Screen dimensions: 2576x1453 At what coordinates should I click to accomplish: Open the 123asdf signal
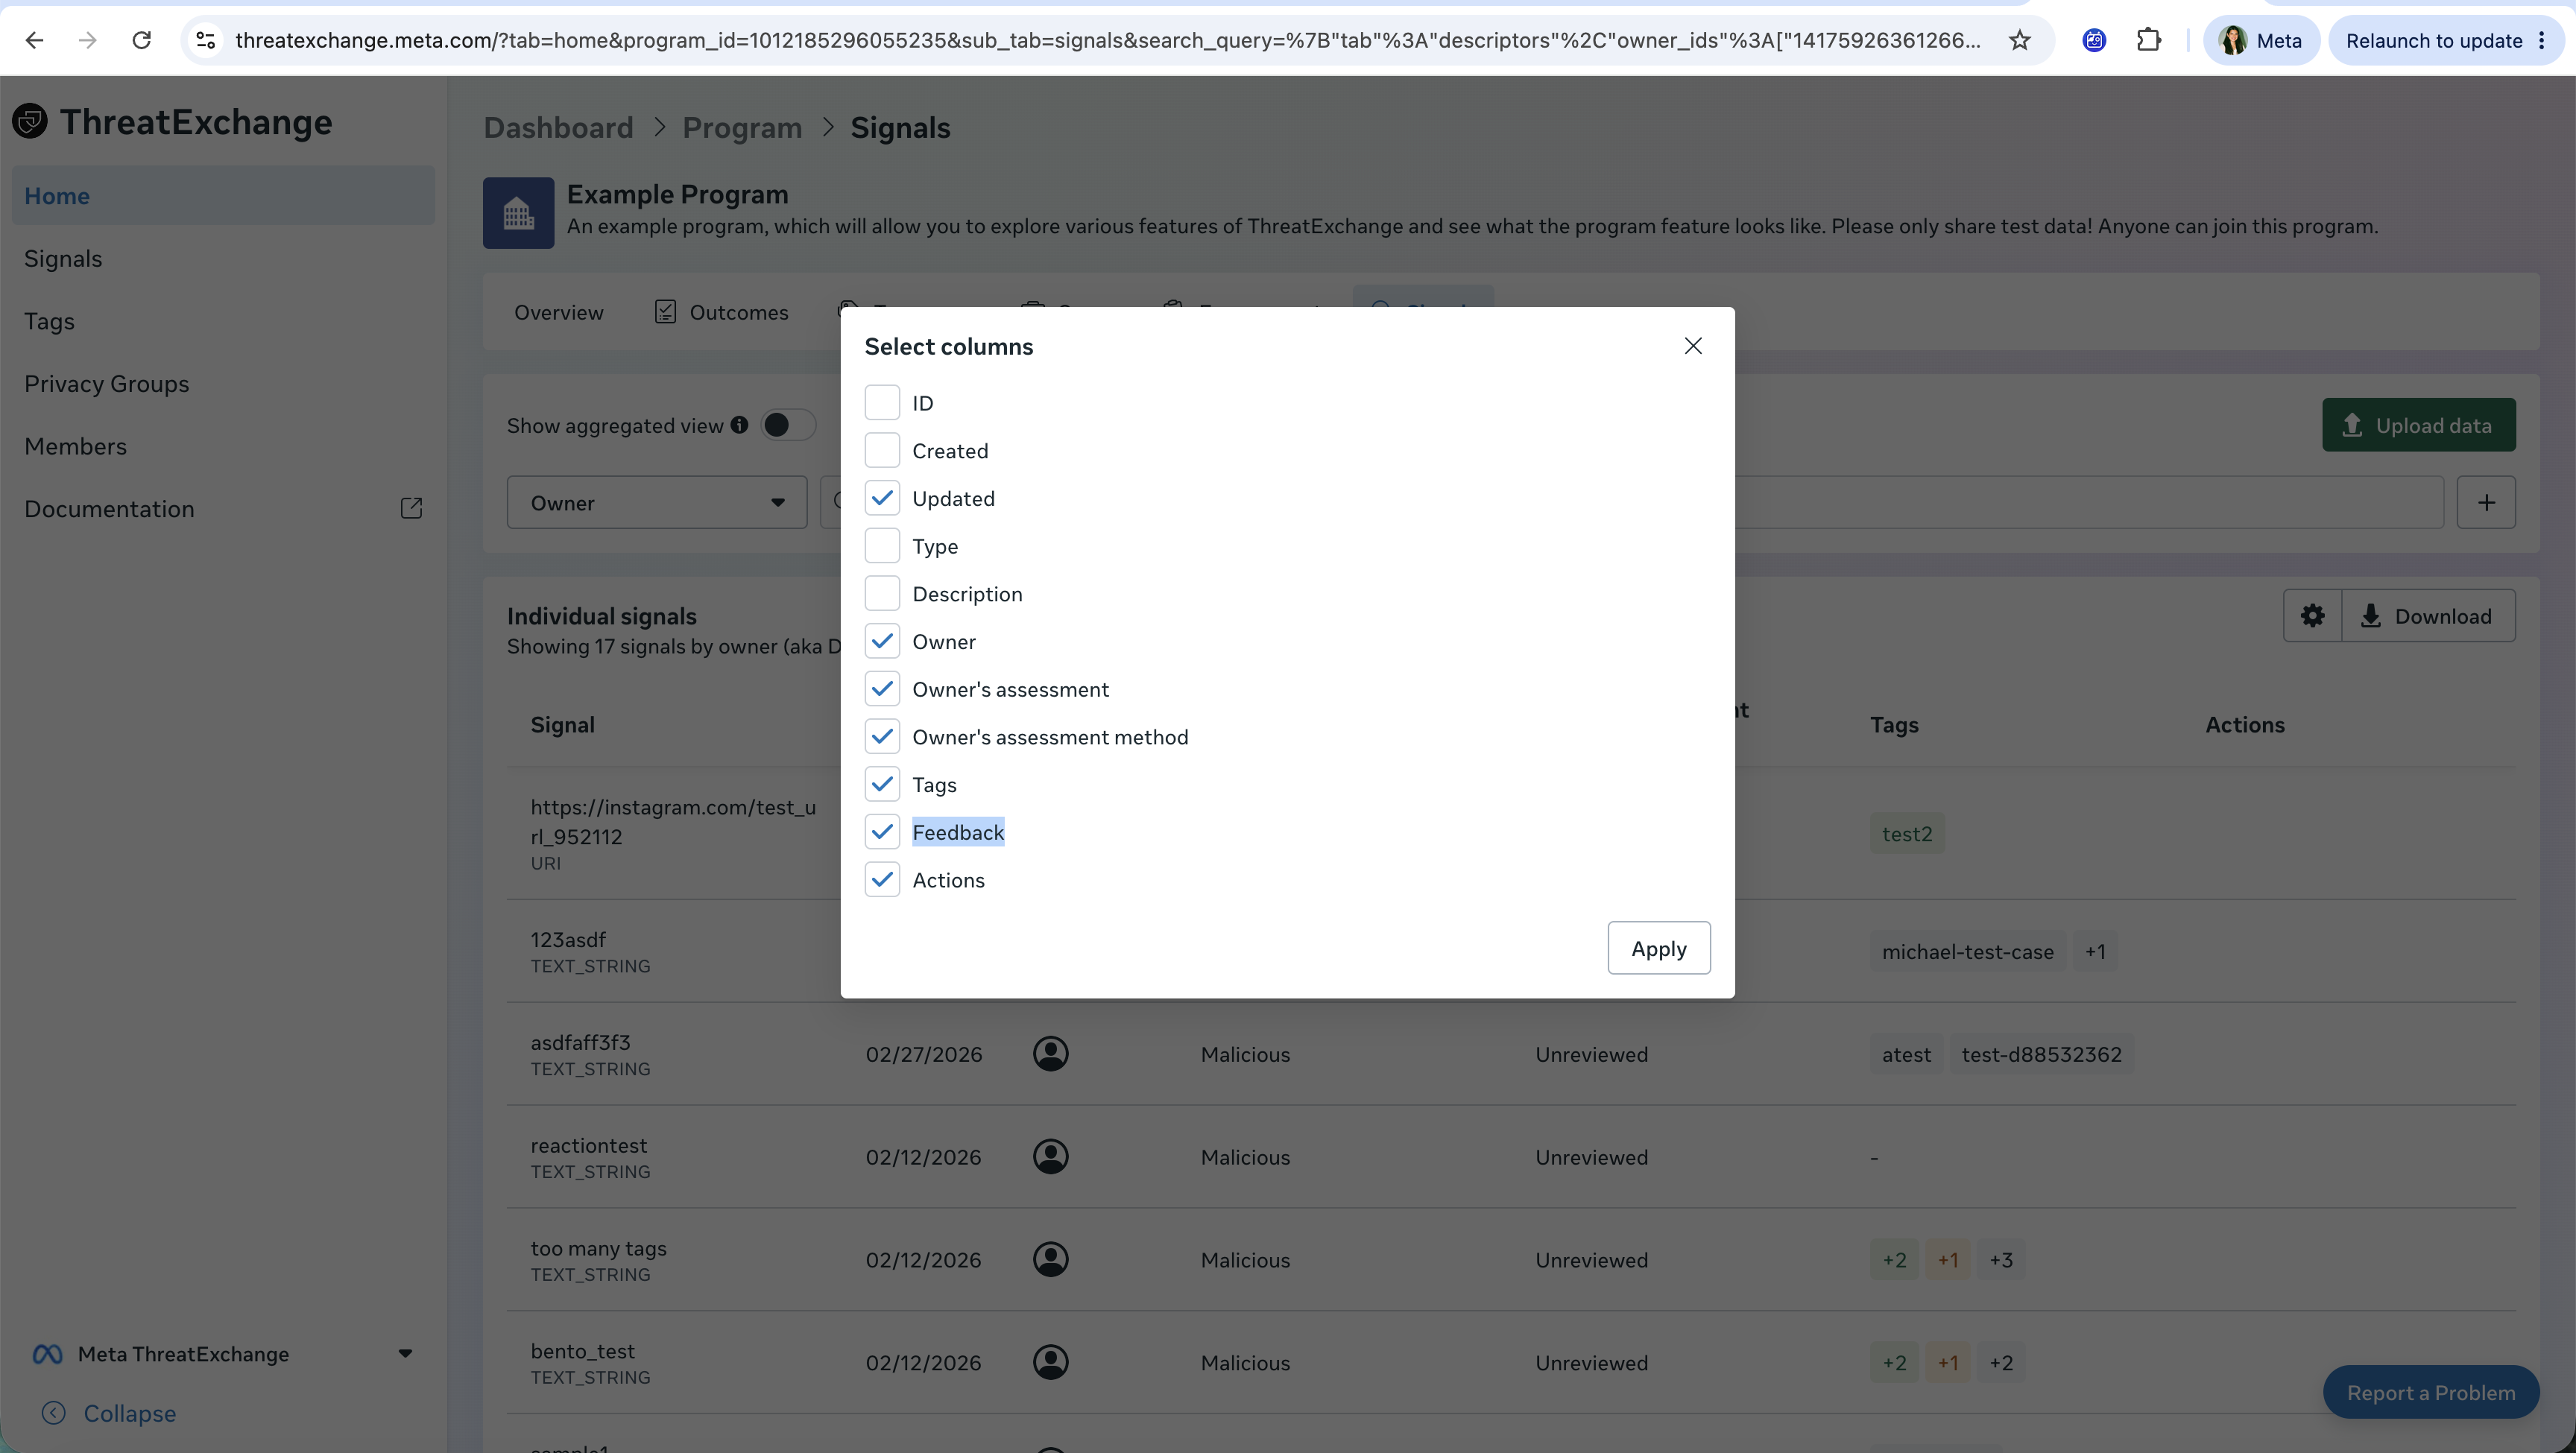click(568, 940)
